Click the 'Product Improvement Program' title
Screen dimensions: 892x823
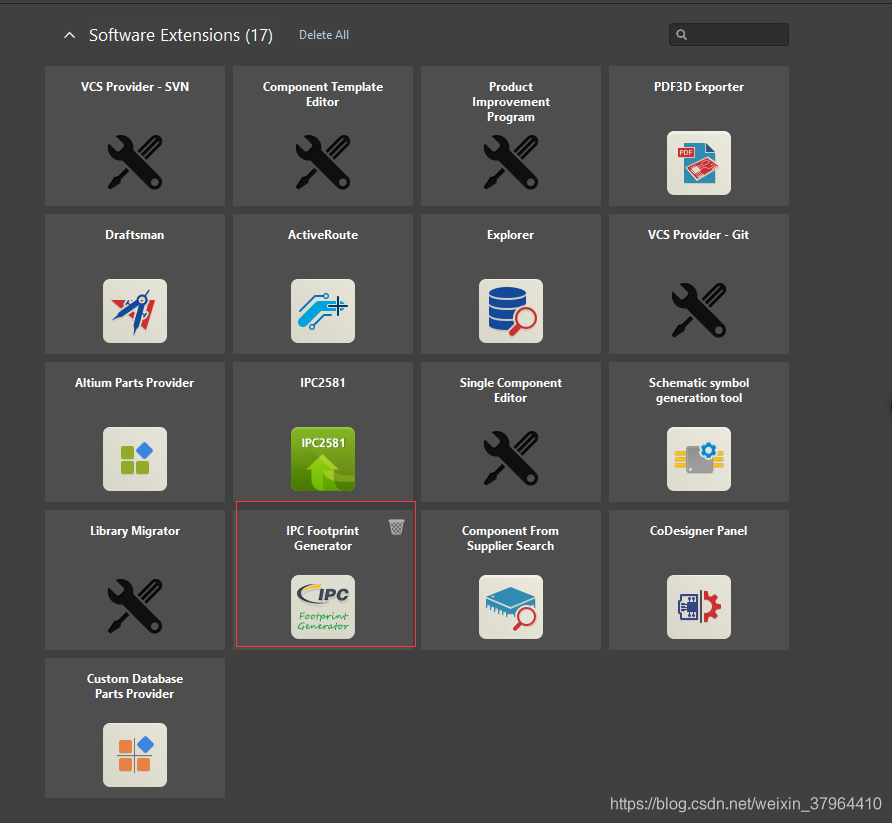511,102
